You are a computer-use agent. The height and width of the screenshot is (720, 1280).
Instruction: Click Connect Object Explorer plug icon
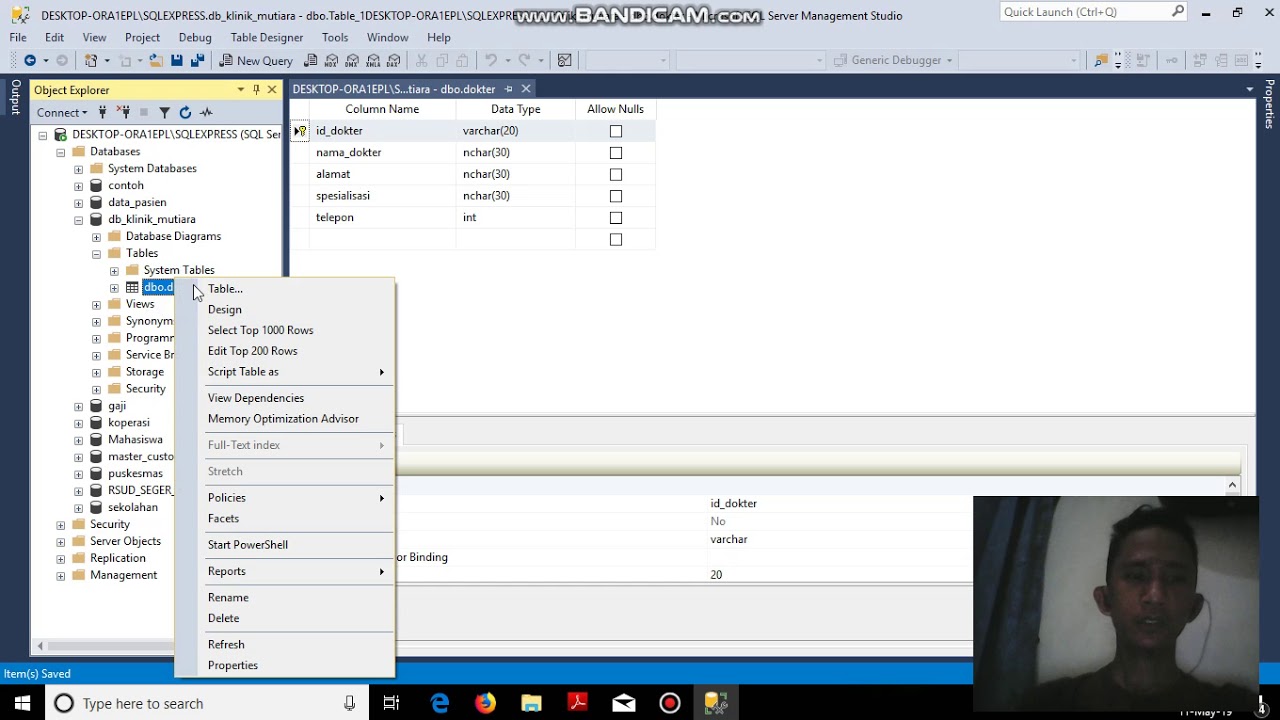pyautogui.click(x=102, y=112)
